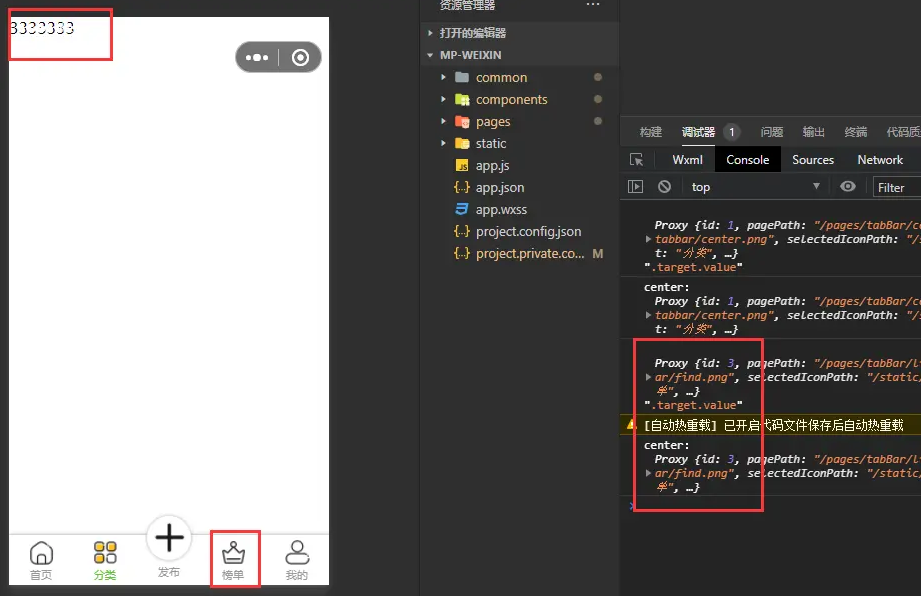Toggle console live expression eye icon
The width and height of the screenshot is (921, 596).
click(848, 187)
